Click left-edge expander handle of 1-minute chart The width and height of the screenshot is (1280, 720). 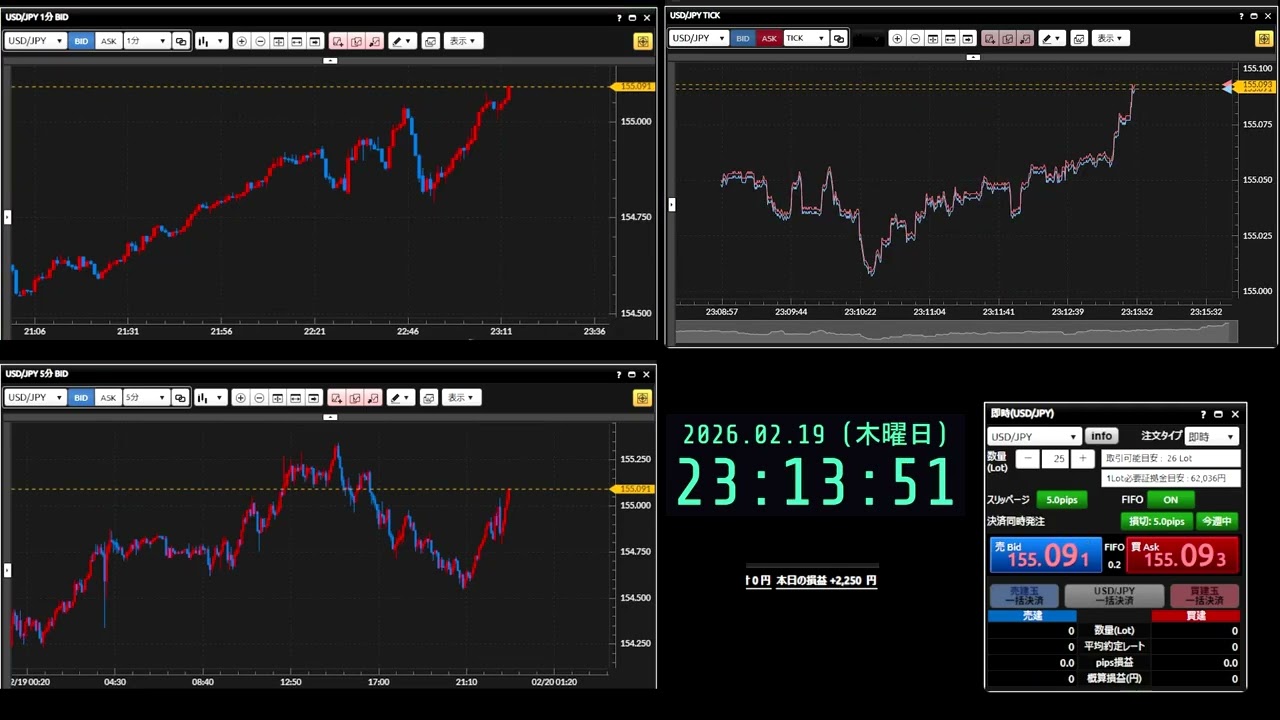click(7, 216)
